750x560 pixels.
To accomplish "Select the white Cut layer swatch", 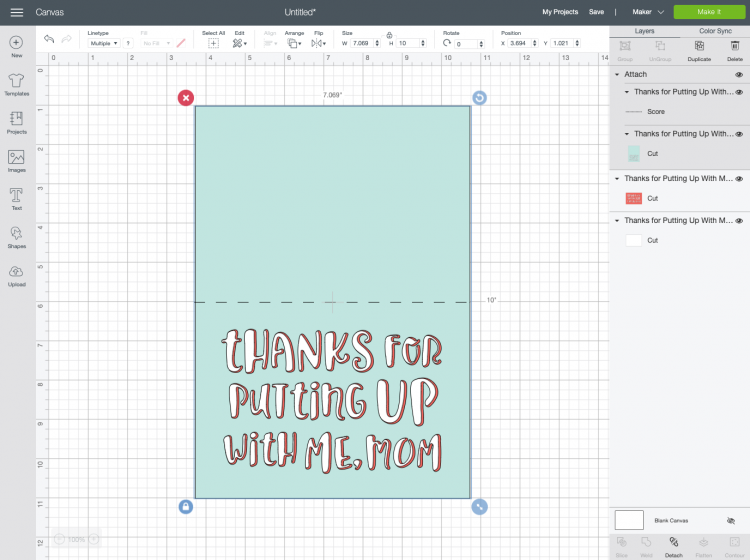I will pos(633,241).
